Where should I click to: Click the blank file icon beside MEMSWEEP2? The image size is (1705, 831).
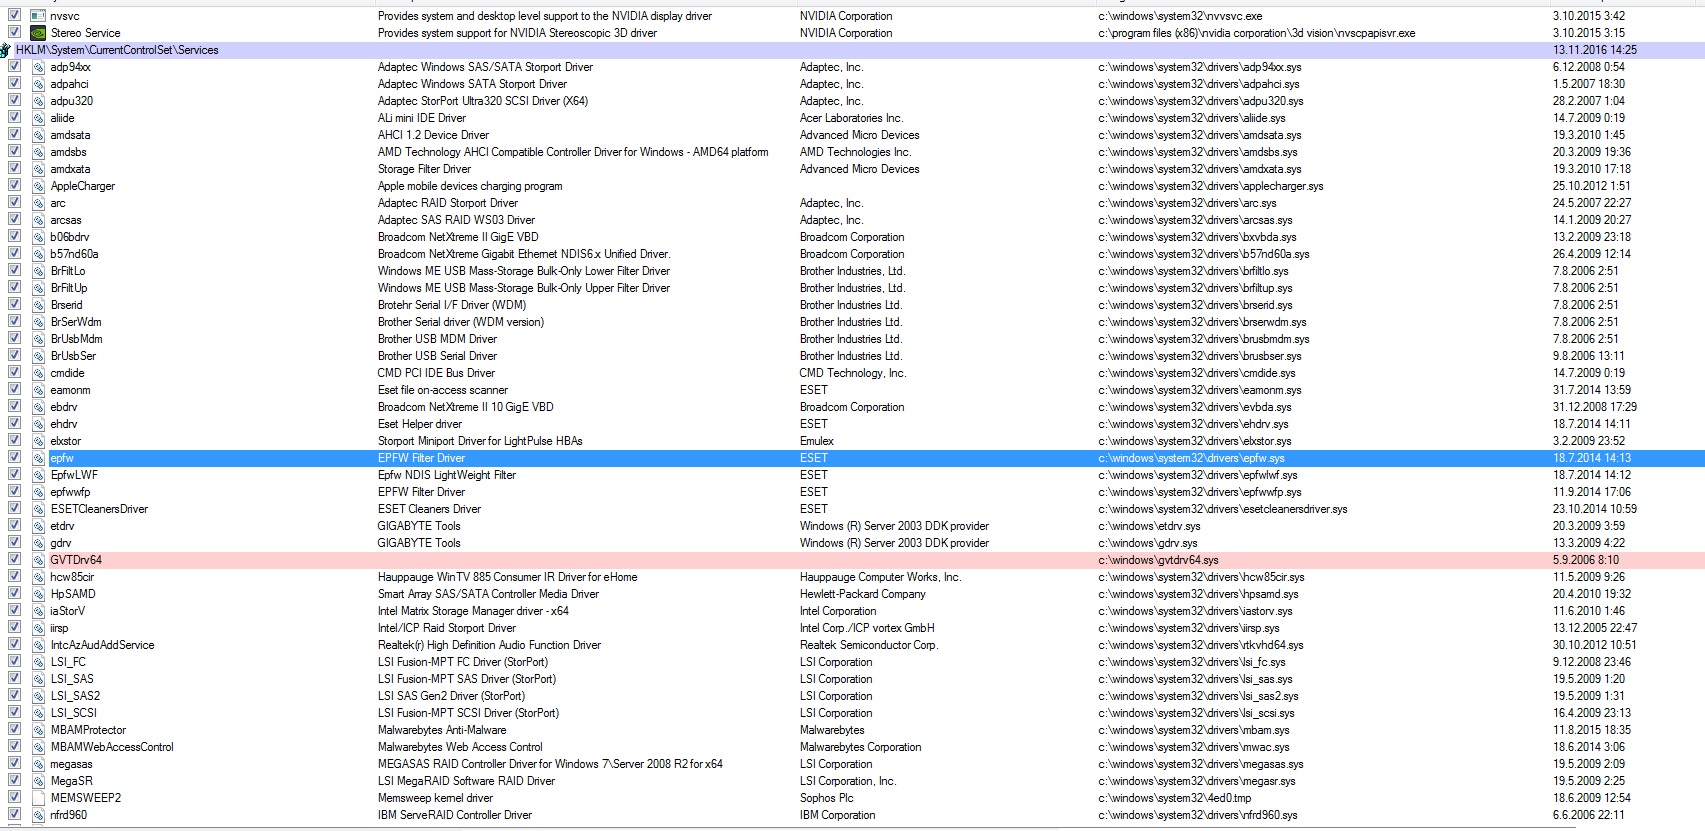point(38,798)
